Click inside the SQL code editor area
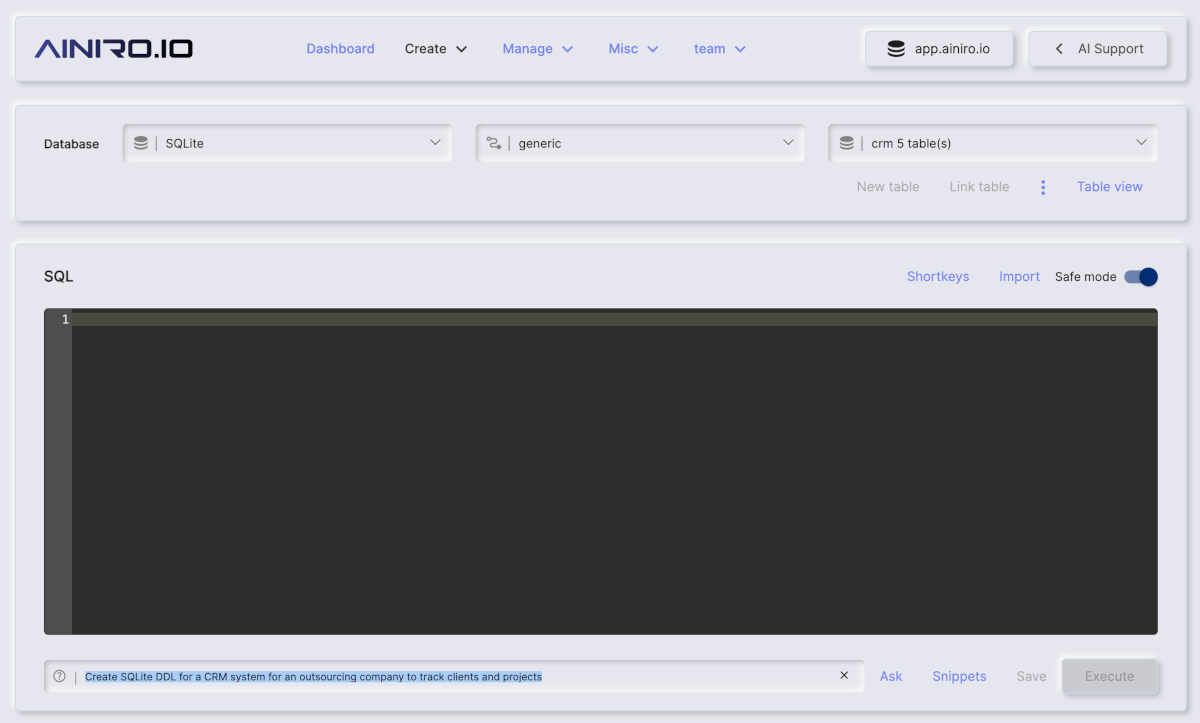Viewport: 1200px width, 723px height. click(614, 472)
